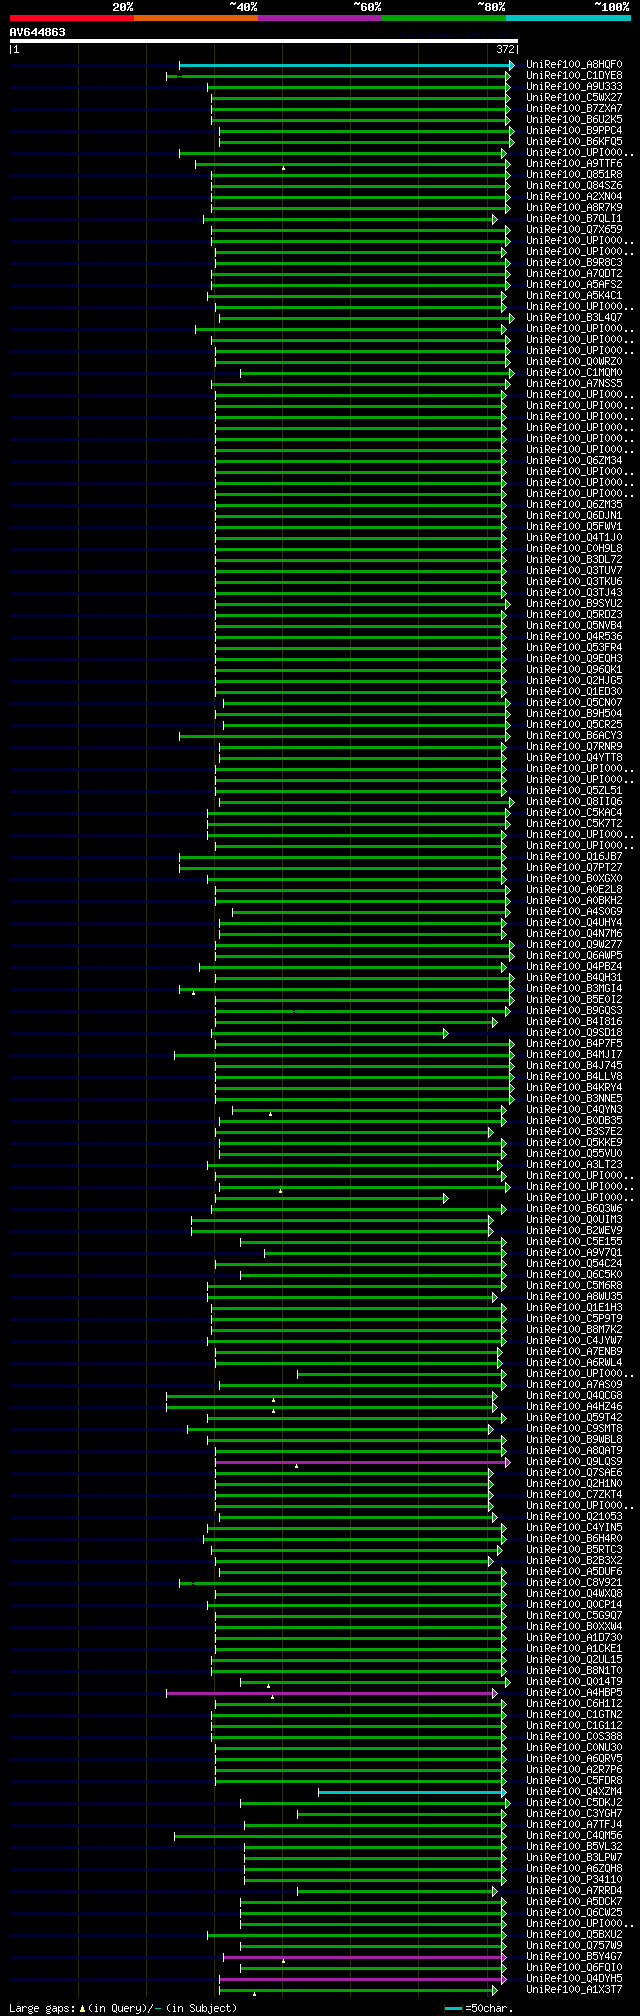The width and height of the screenshot is (640, 2016).
Task: Select hit UniRef100_B9H504
Action: [574, 714]
